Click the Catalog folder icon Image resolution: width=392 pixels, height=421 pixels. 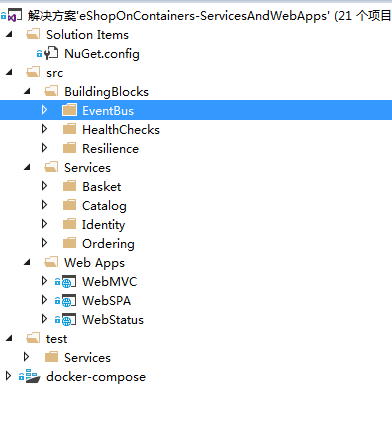click(x=69, y=205)
